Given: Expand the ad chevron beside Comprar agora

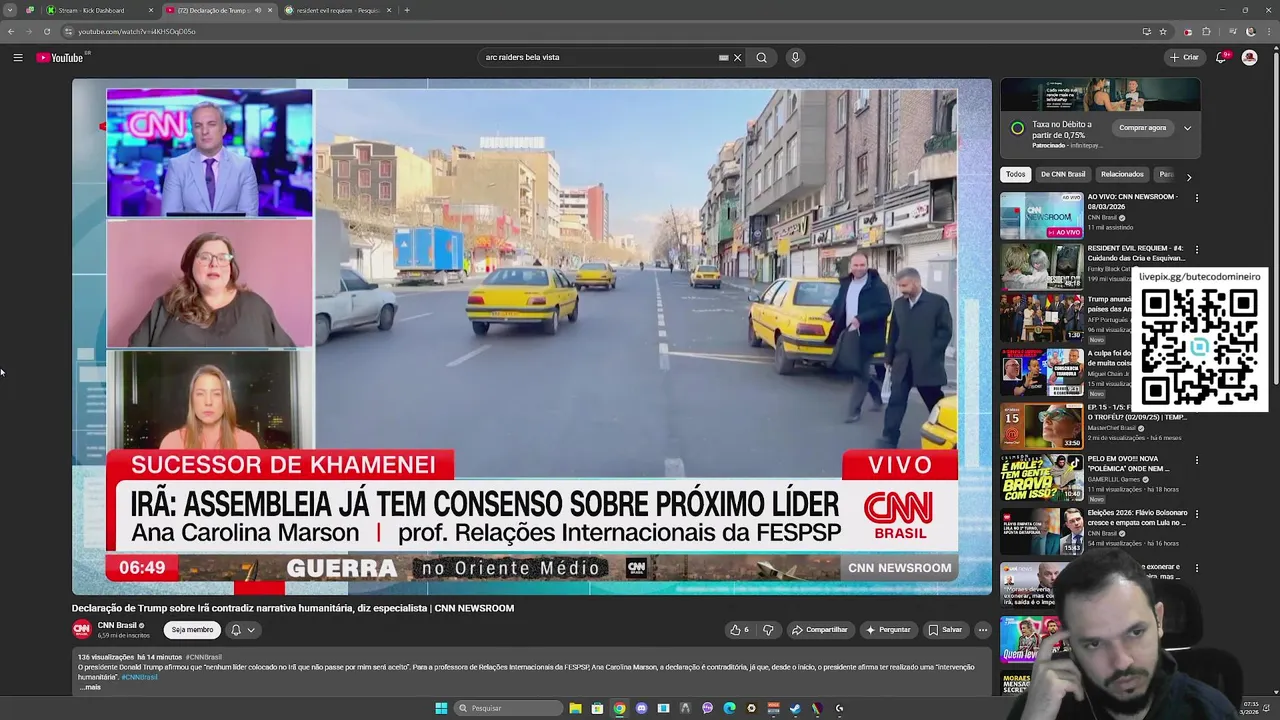Looking at the screenshot, I should [x=1187, y=128].
